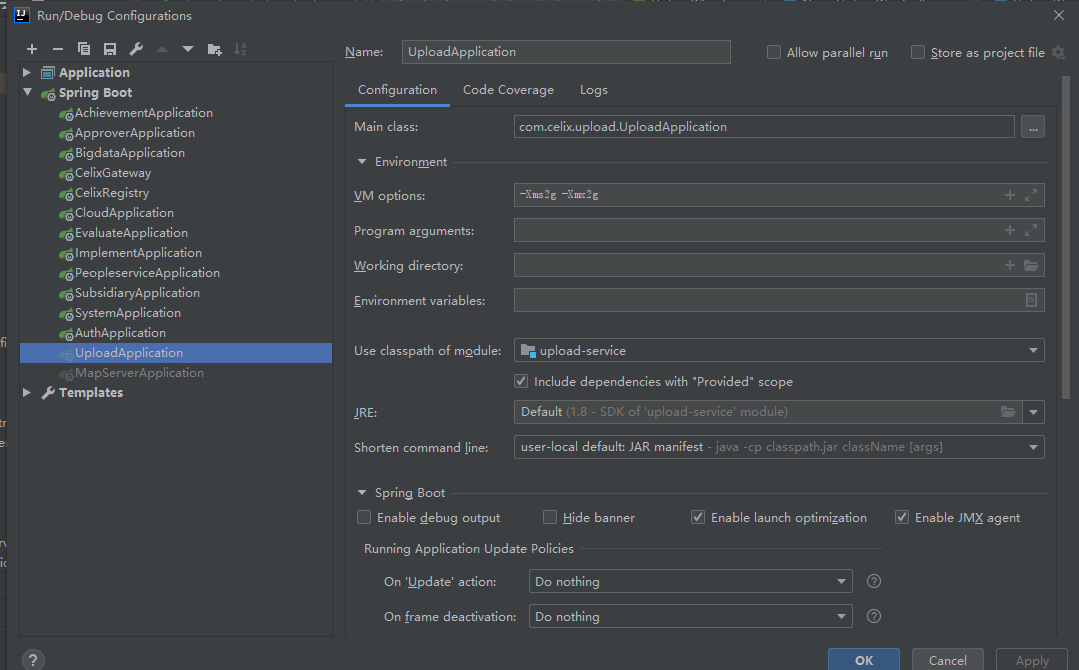Click the Apply button
Screen dimensions: 1079x670
(1032, 660)
